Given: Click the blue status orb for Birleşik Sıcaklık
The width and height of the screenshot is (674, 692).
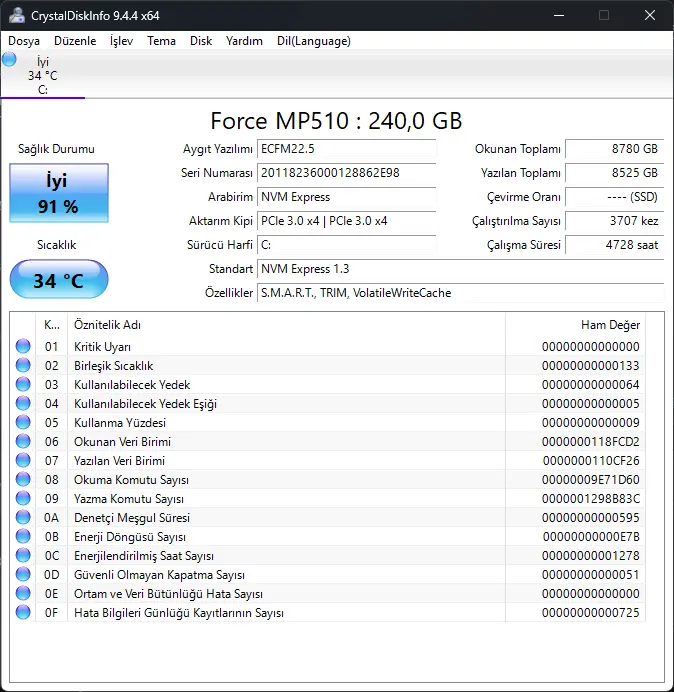Looking at the screenshot, I should click(x=23, y=365).
